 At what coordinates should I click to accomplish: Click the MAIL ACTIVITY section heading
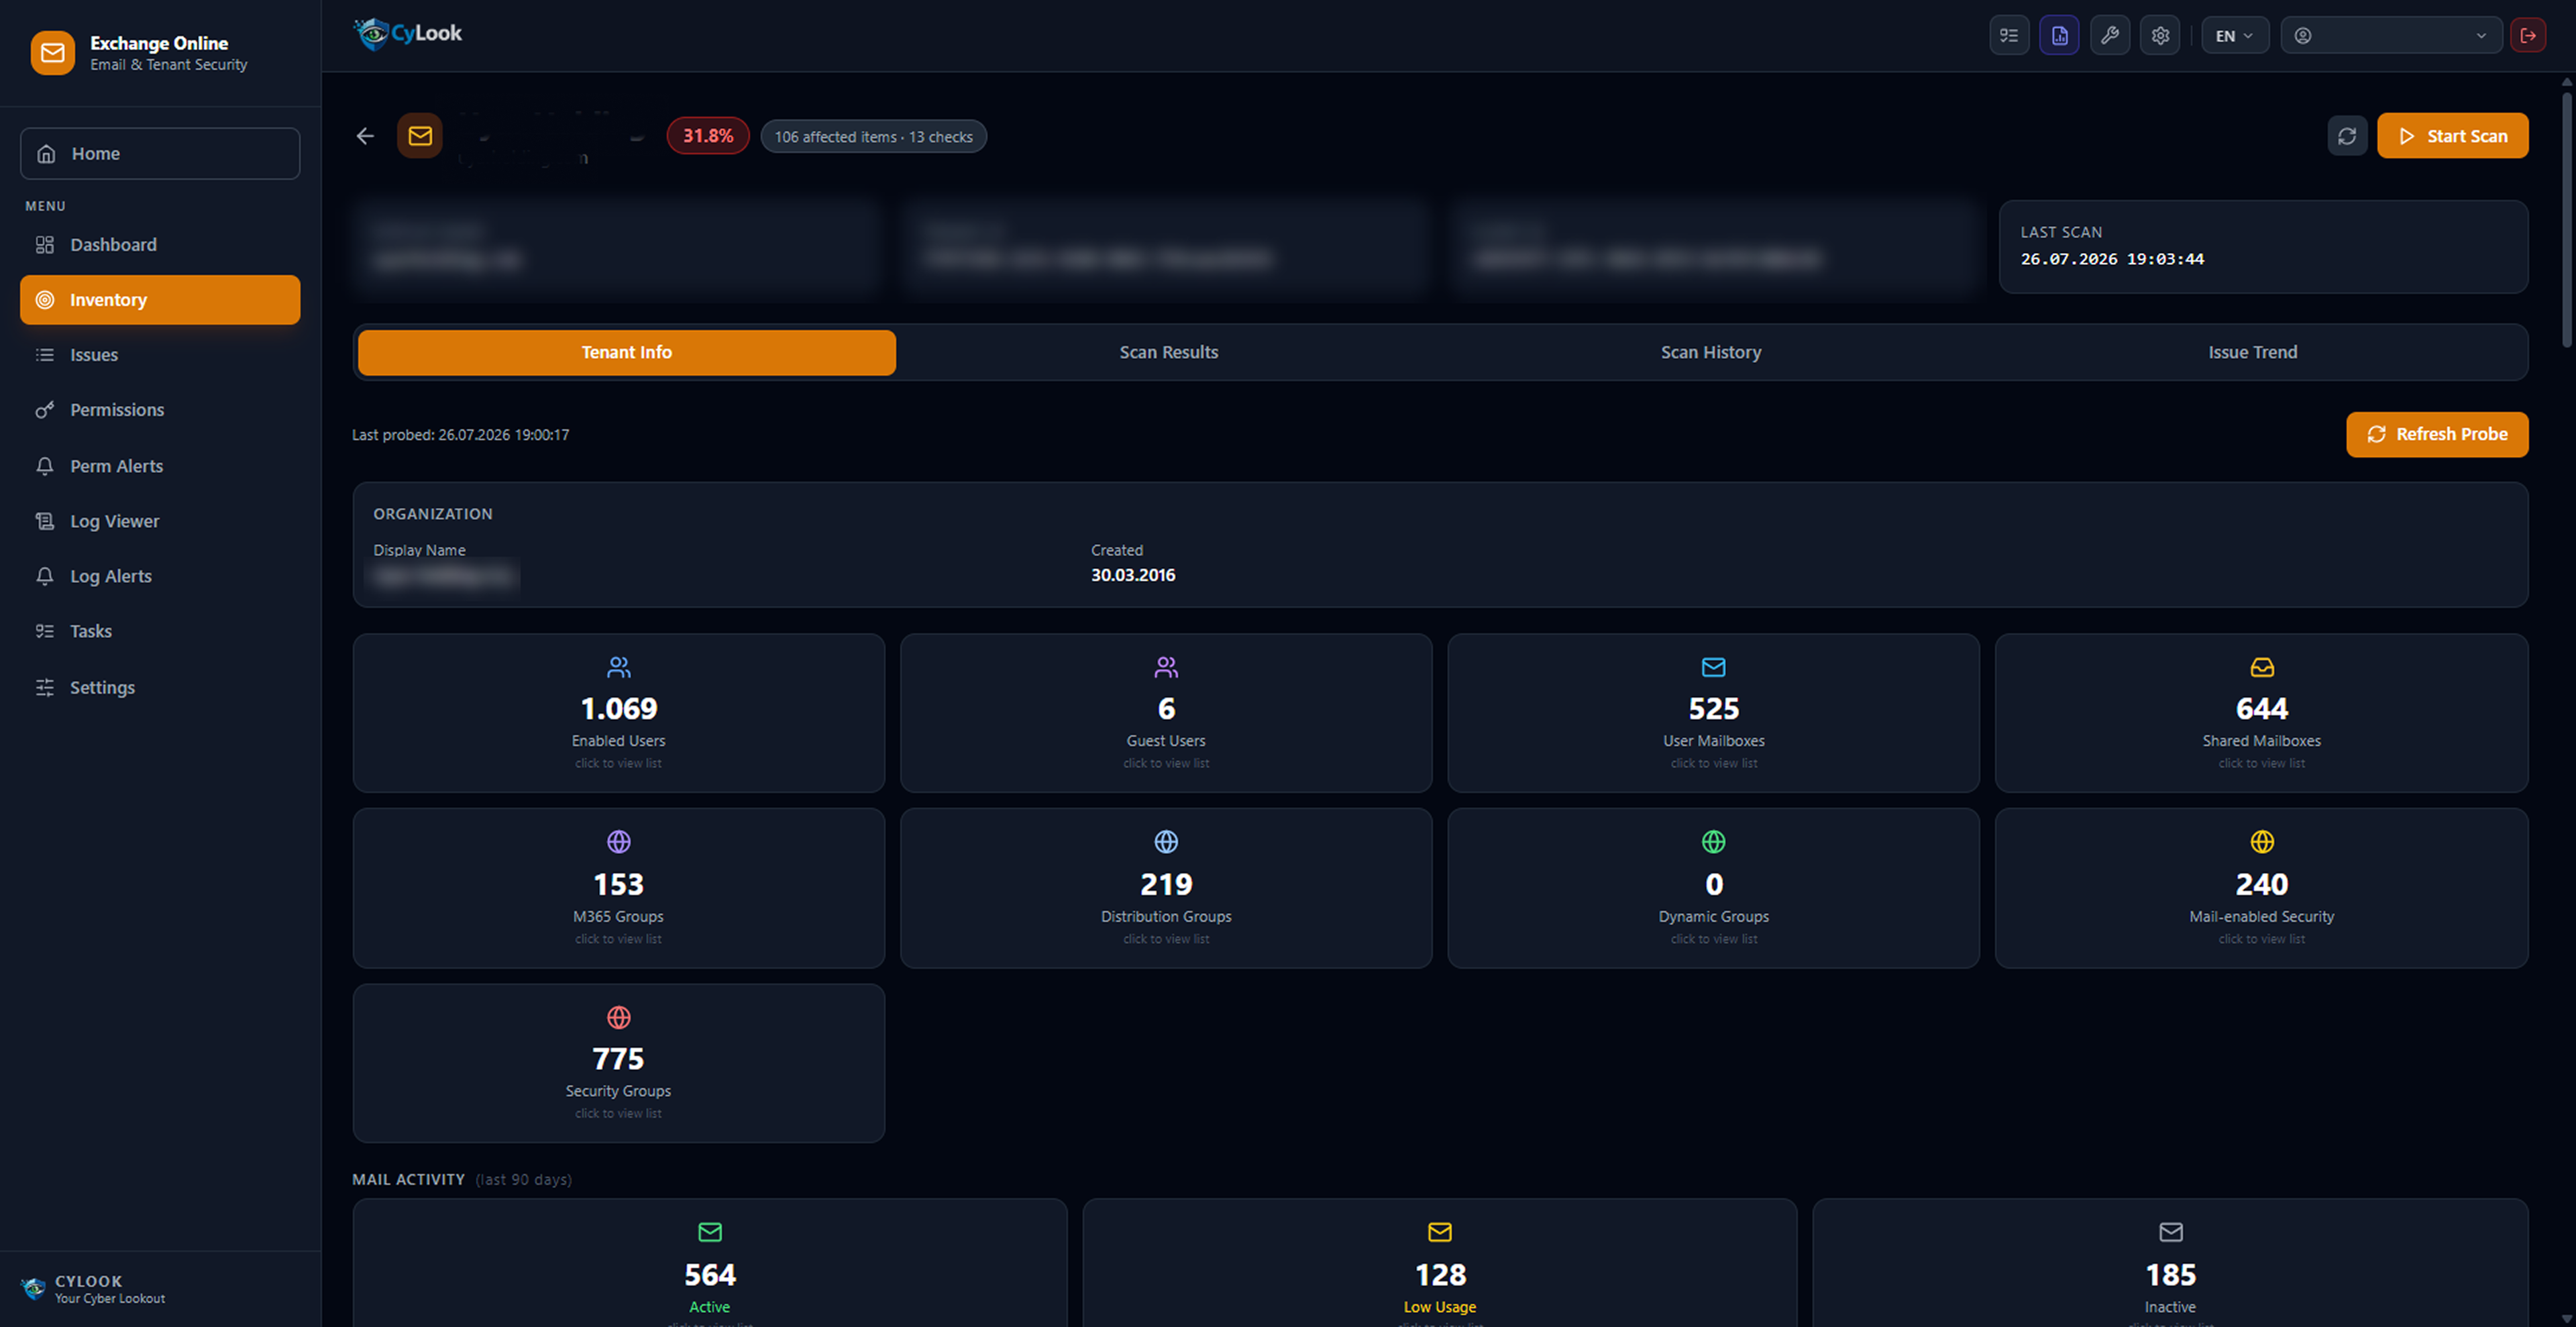(x=408, y=1180)
